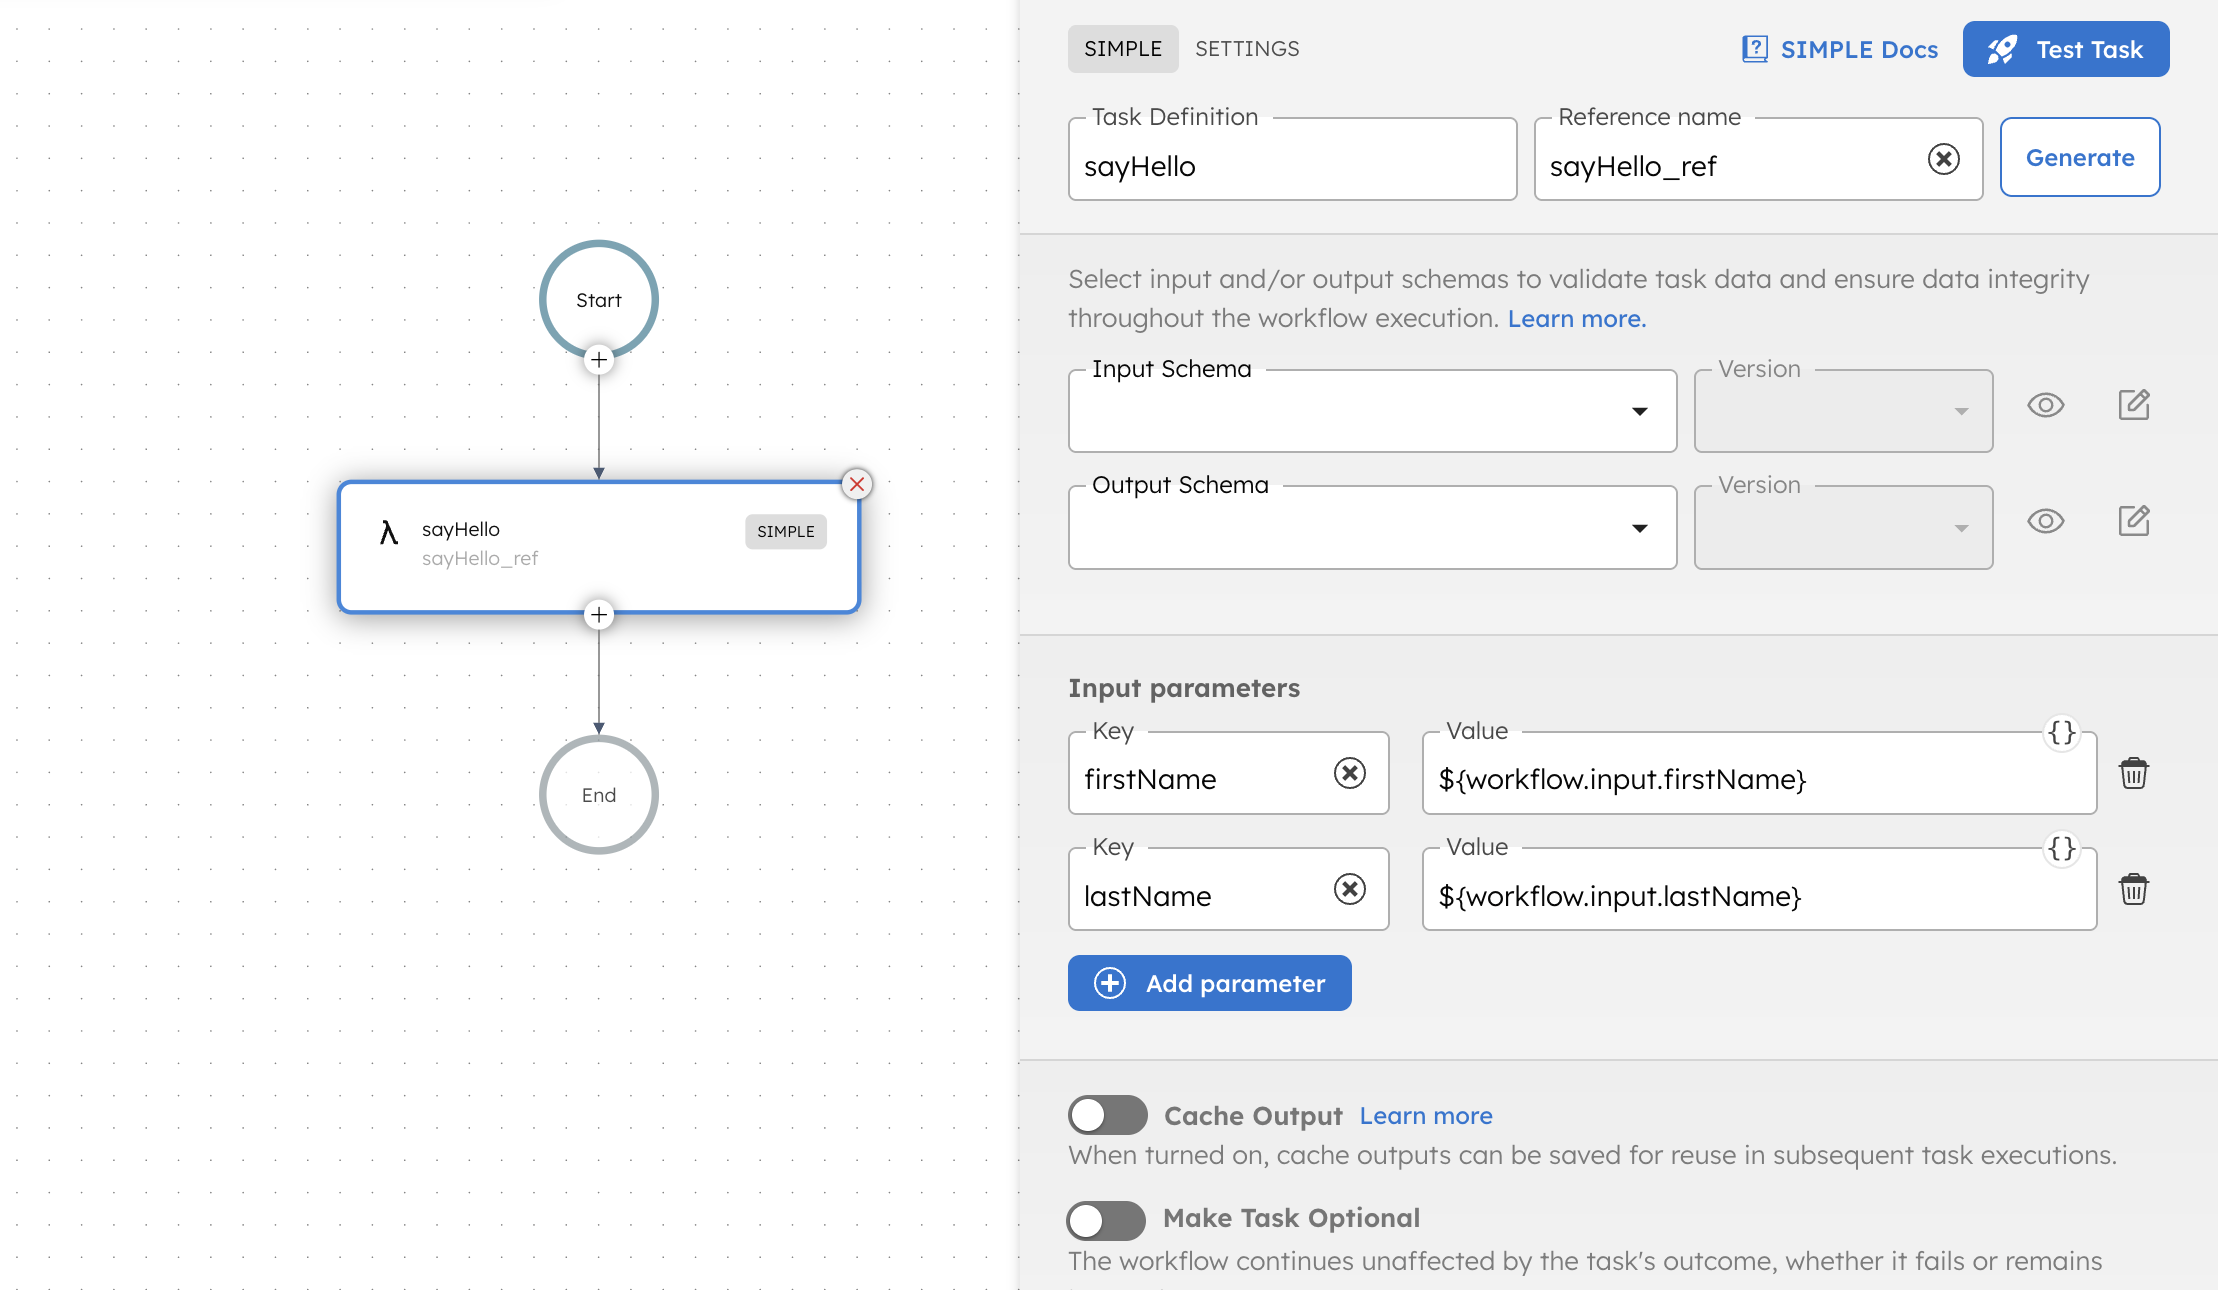Enable the Make Task Optional toggle
The width and height of the screenshot is (2218, 1290).
tap(1107, 1220)
